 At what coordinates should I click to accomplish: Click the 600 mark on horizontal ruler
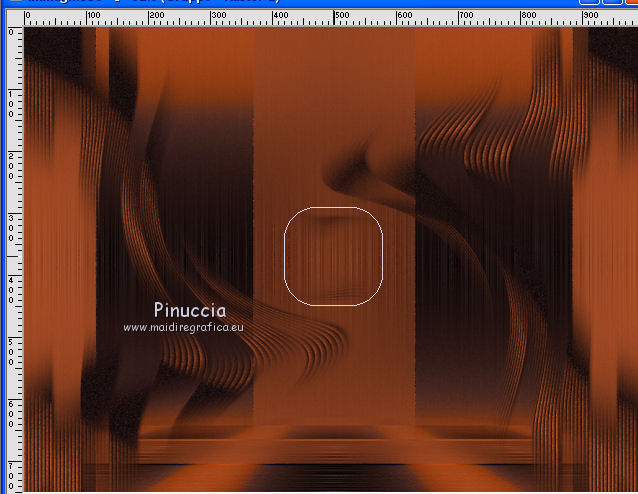pyautogui.click(x=404, y=15)
